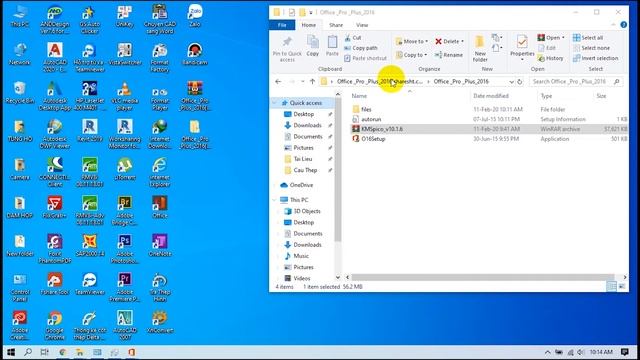640x360 pixels.
Task: Switch to the Share ribbon tab
Action: pos(336,25)
